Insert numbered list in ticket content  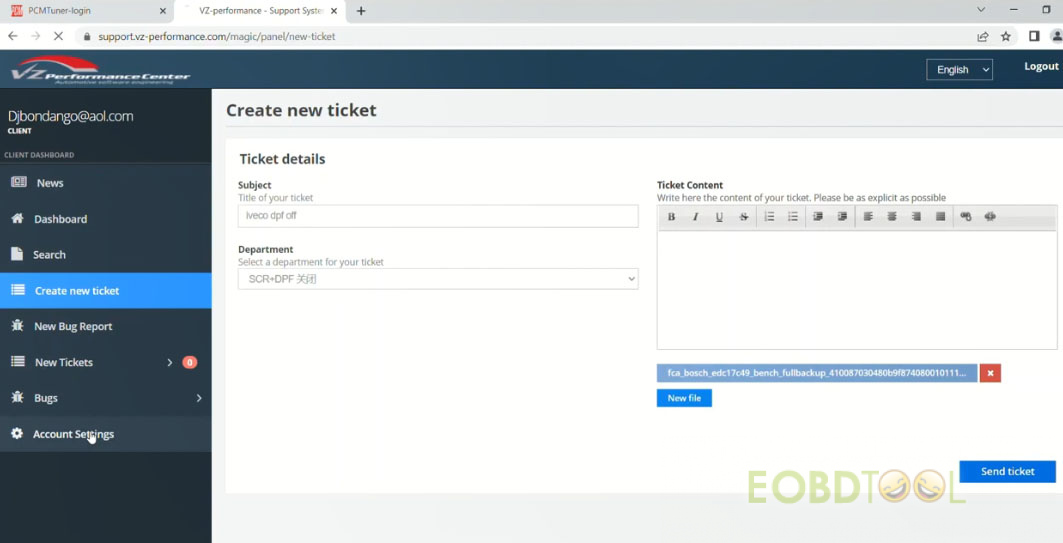[769, 217]
